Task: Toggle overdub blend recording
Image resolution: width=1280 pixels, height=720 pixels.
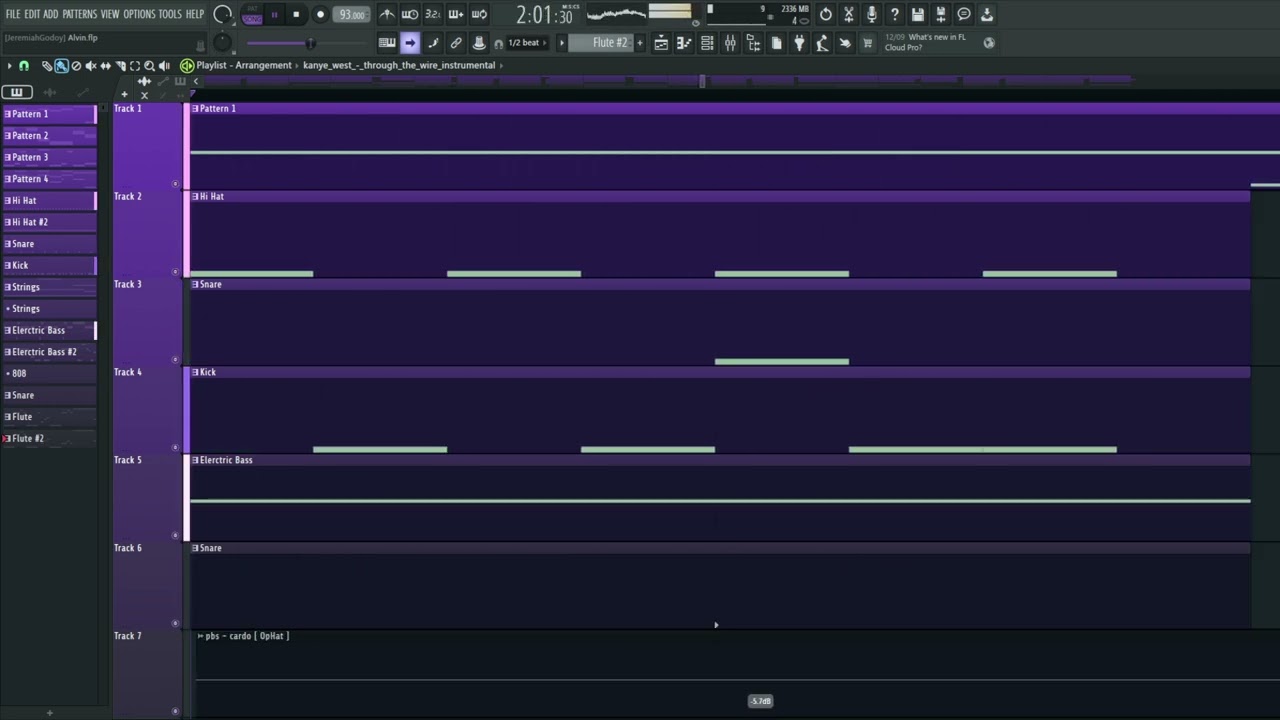Action: (456, 14)
